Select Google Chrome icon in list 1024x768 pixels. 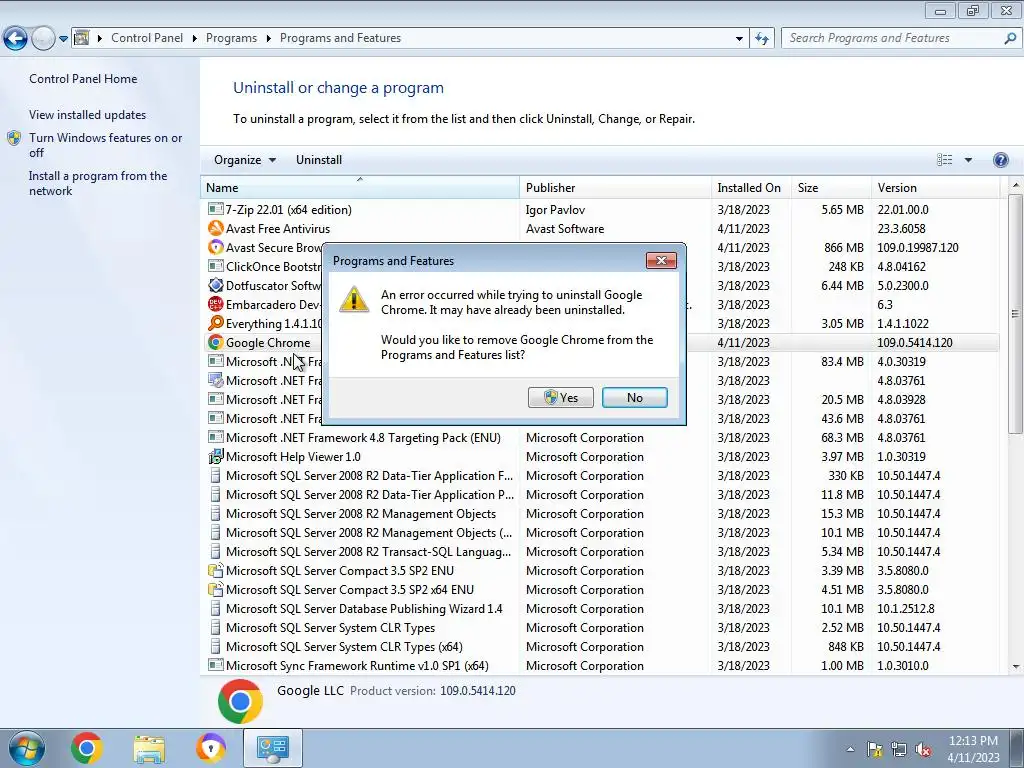click(x=216, y=342)
